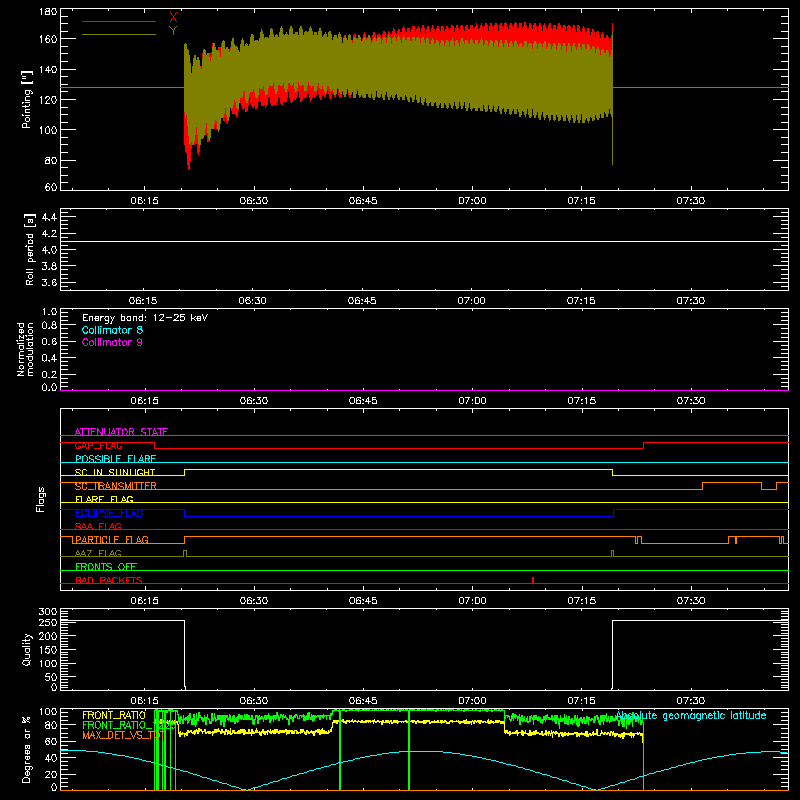This screenshot has width=800, height=800.
Task: Click the 'Energy band: 12-25 keV' annotation
Action: tap(145, 318)
